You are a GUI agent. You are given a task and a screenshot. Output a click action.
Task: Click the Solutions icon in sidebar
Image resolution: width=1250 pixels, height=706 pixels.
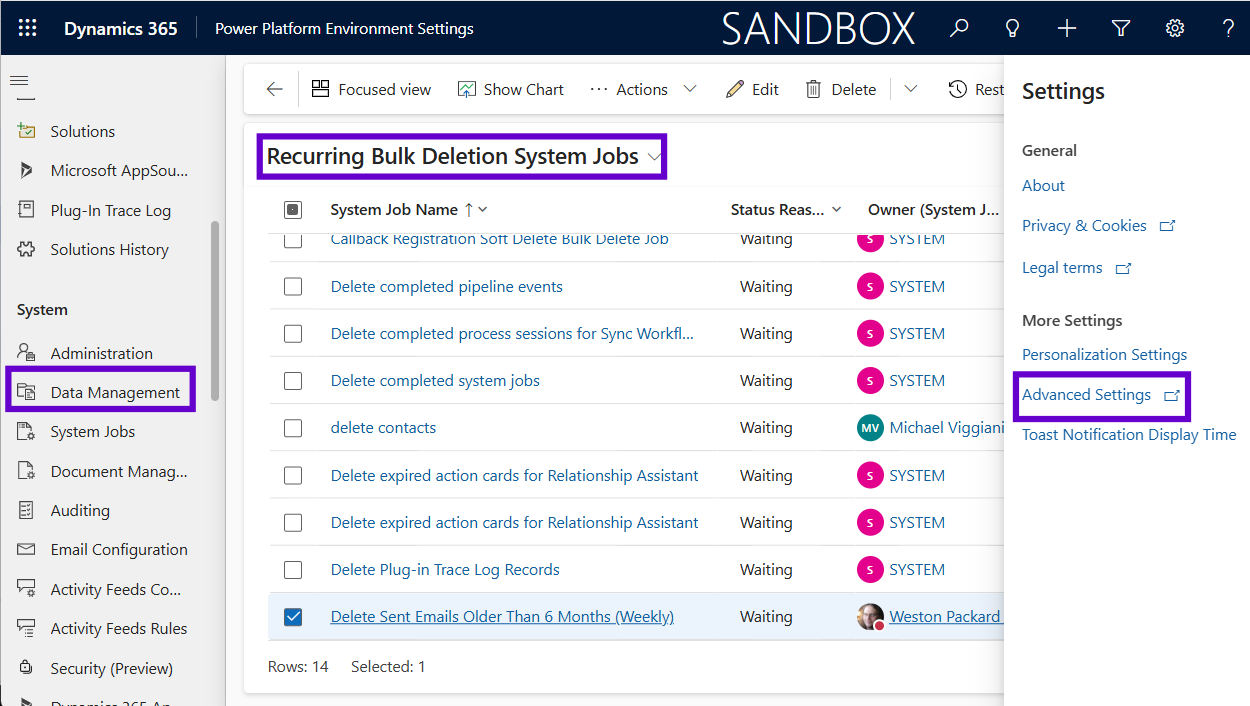pyautogui.click(x=28, y=131)
